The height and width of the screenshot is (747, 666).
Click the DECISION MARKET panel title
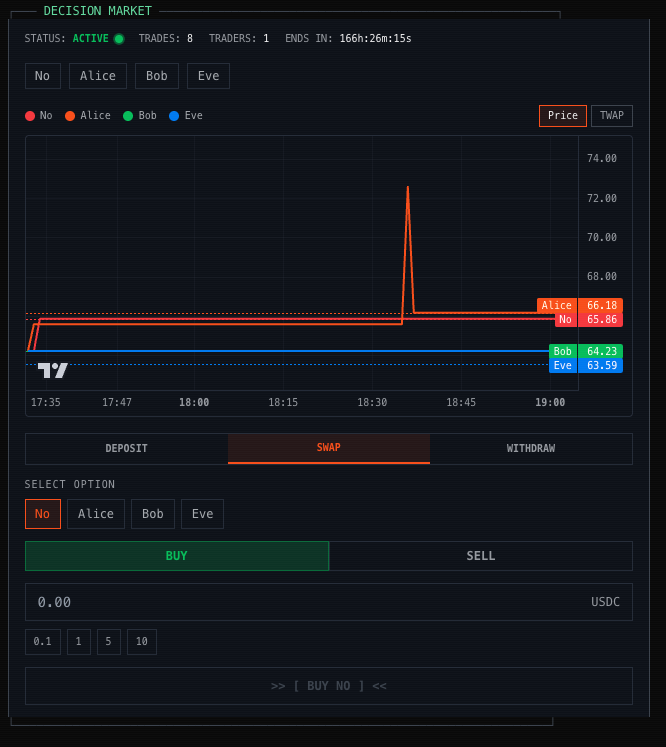(x=98, y=10)
